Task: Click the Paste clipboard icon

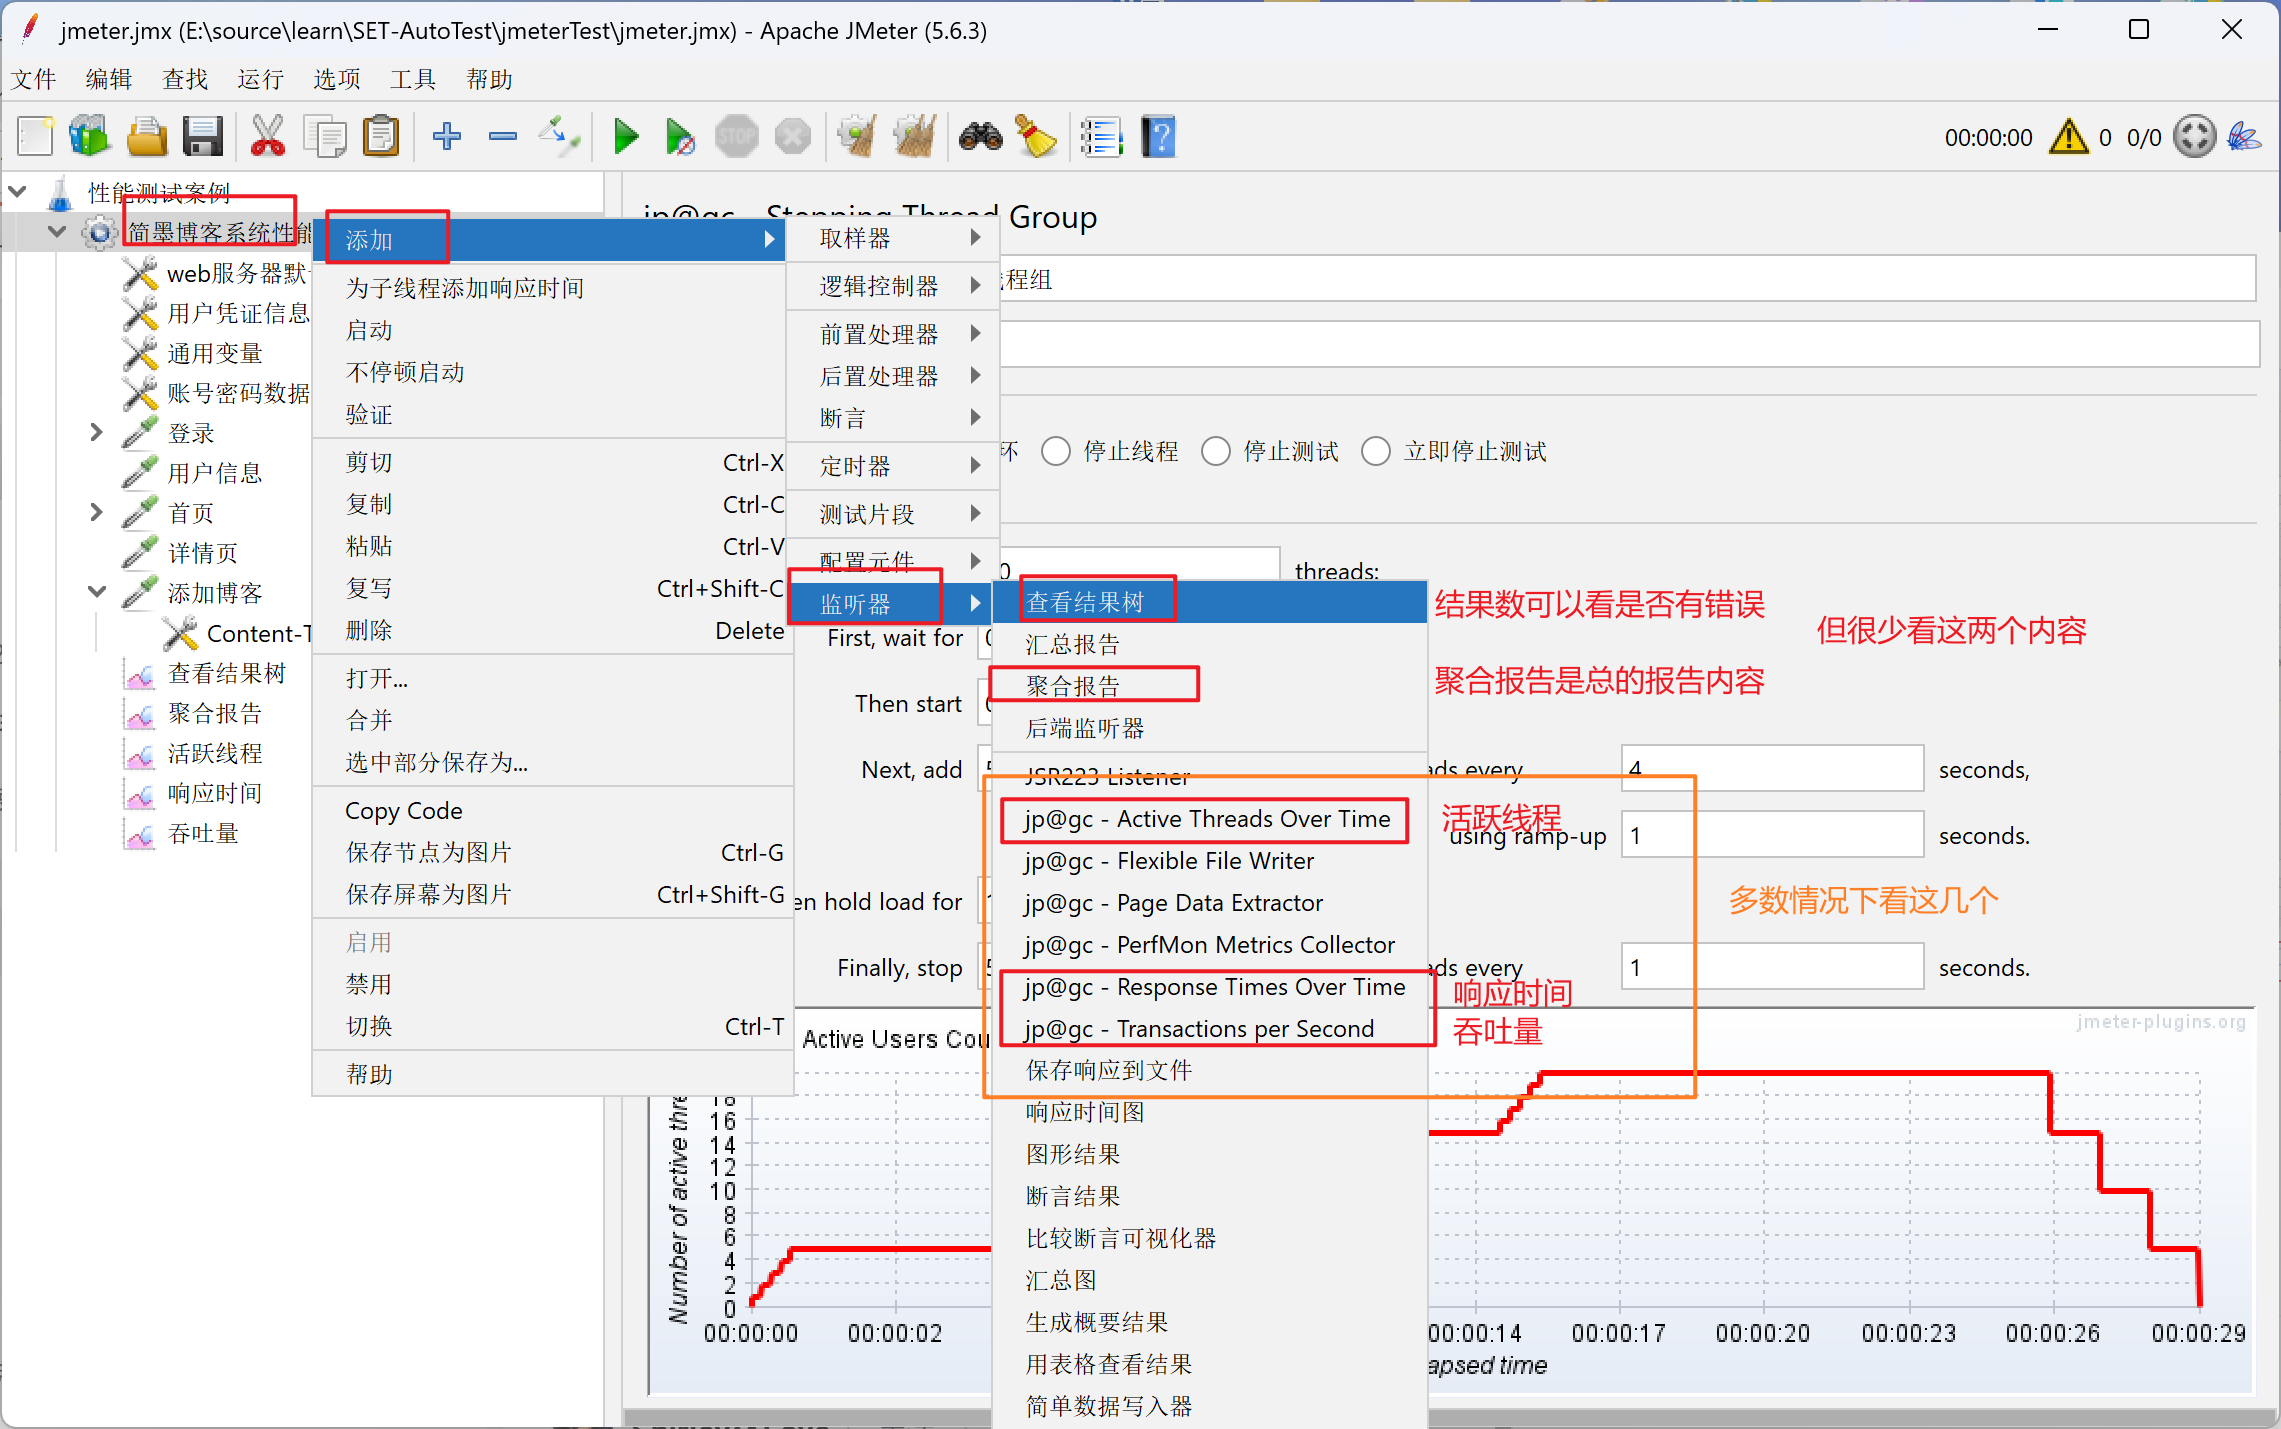Action: [x=381, y=136]
